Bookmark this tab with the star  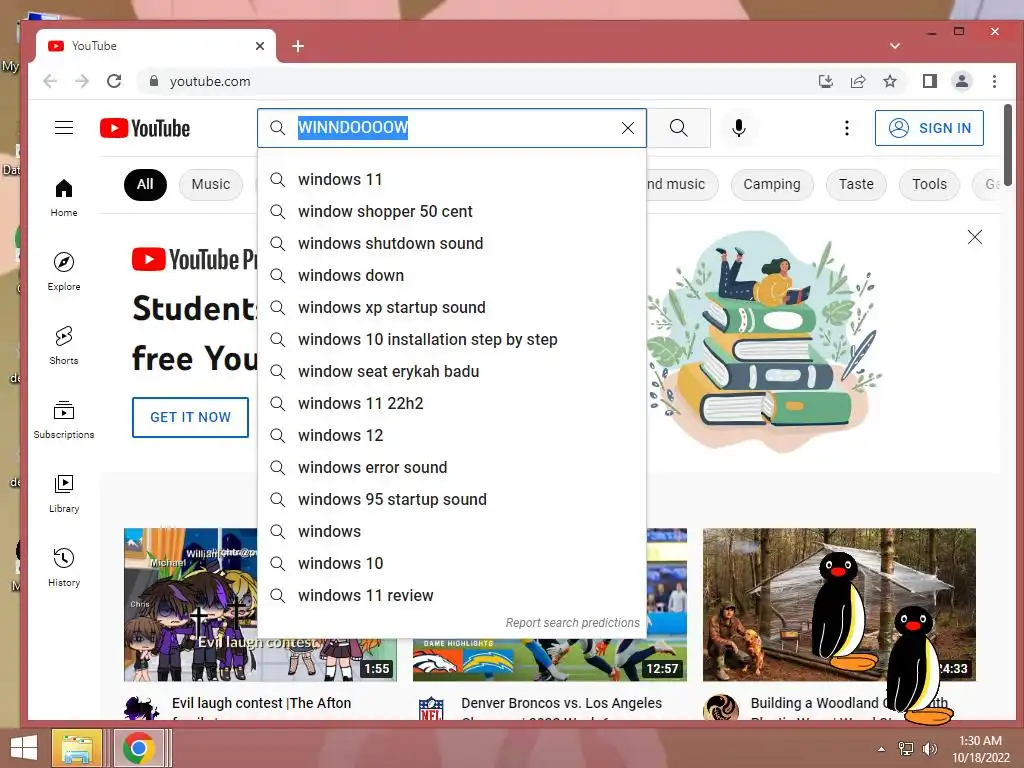[889, 81]
